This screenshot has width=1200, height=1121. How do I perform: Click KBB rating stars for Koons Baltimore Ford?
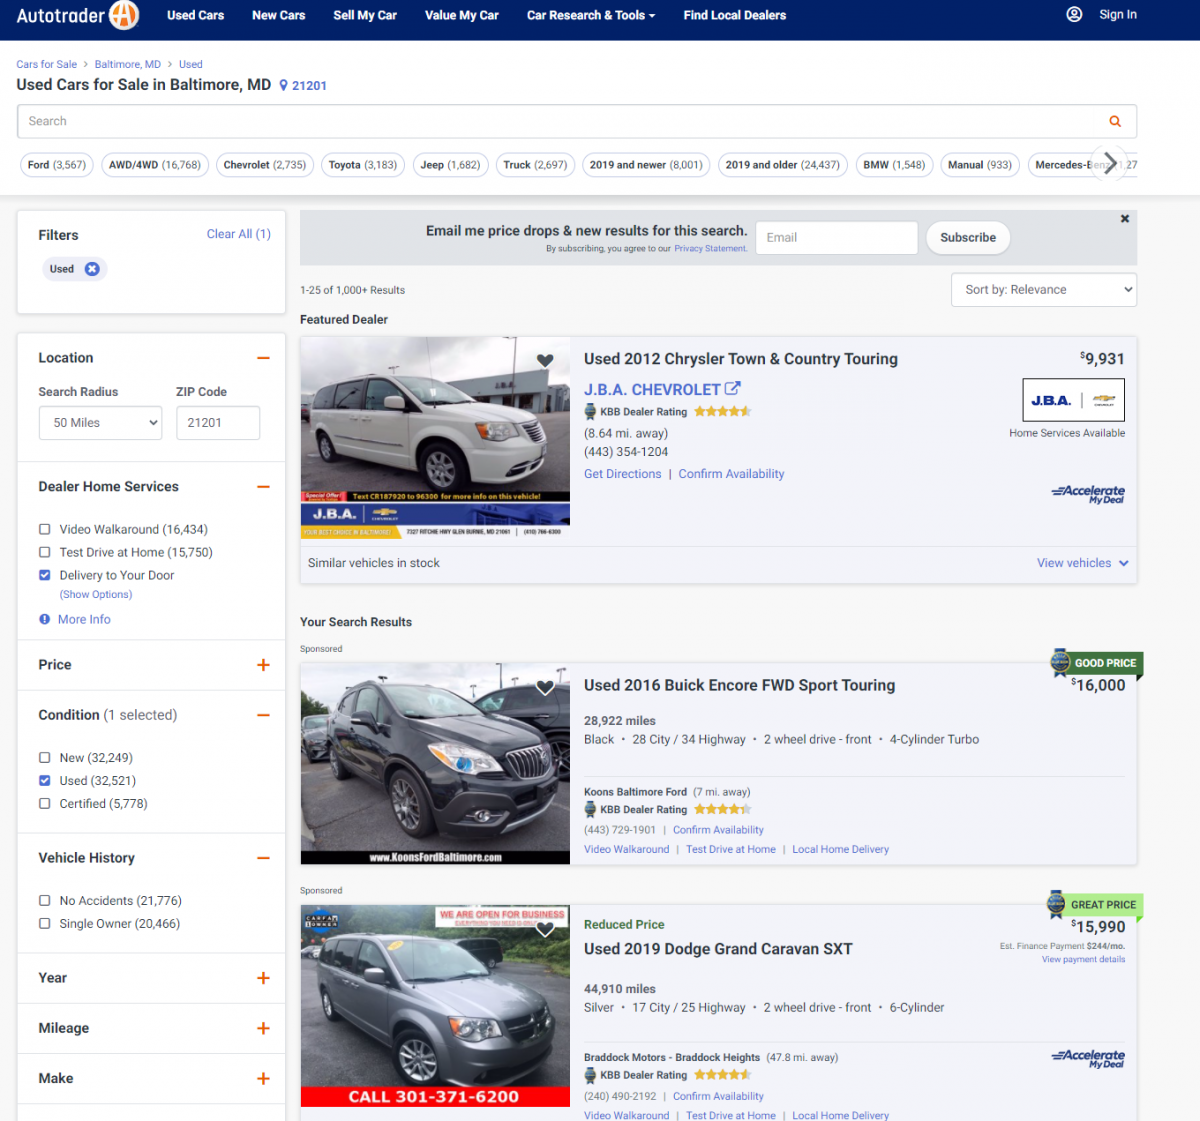click(x=722, y=809)
